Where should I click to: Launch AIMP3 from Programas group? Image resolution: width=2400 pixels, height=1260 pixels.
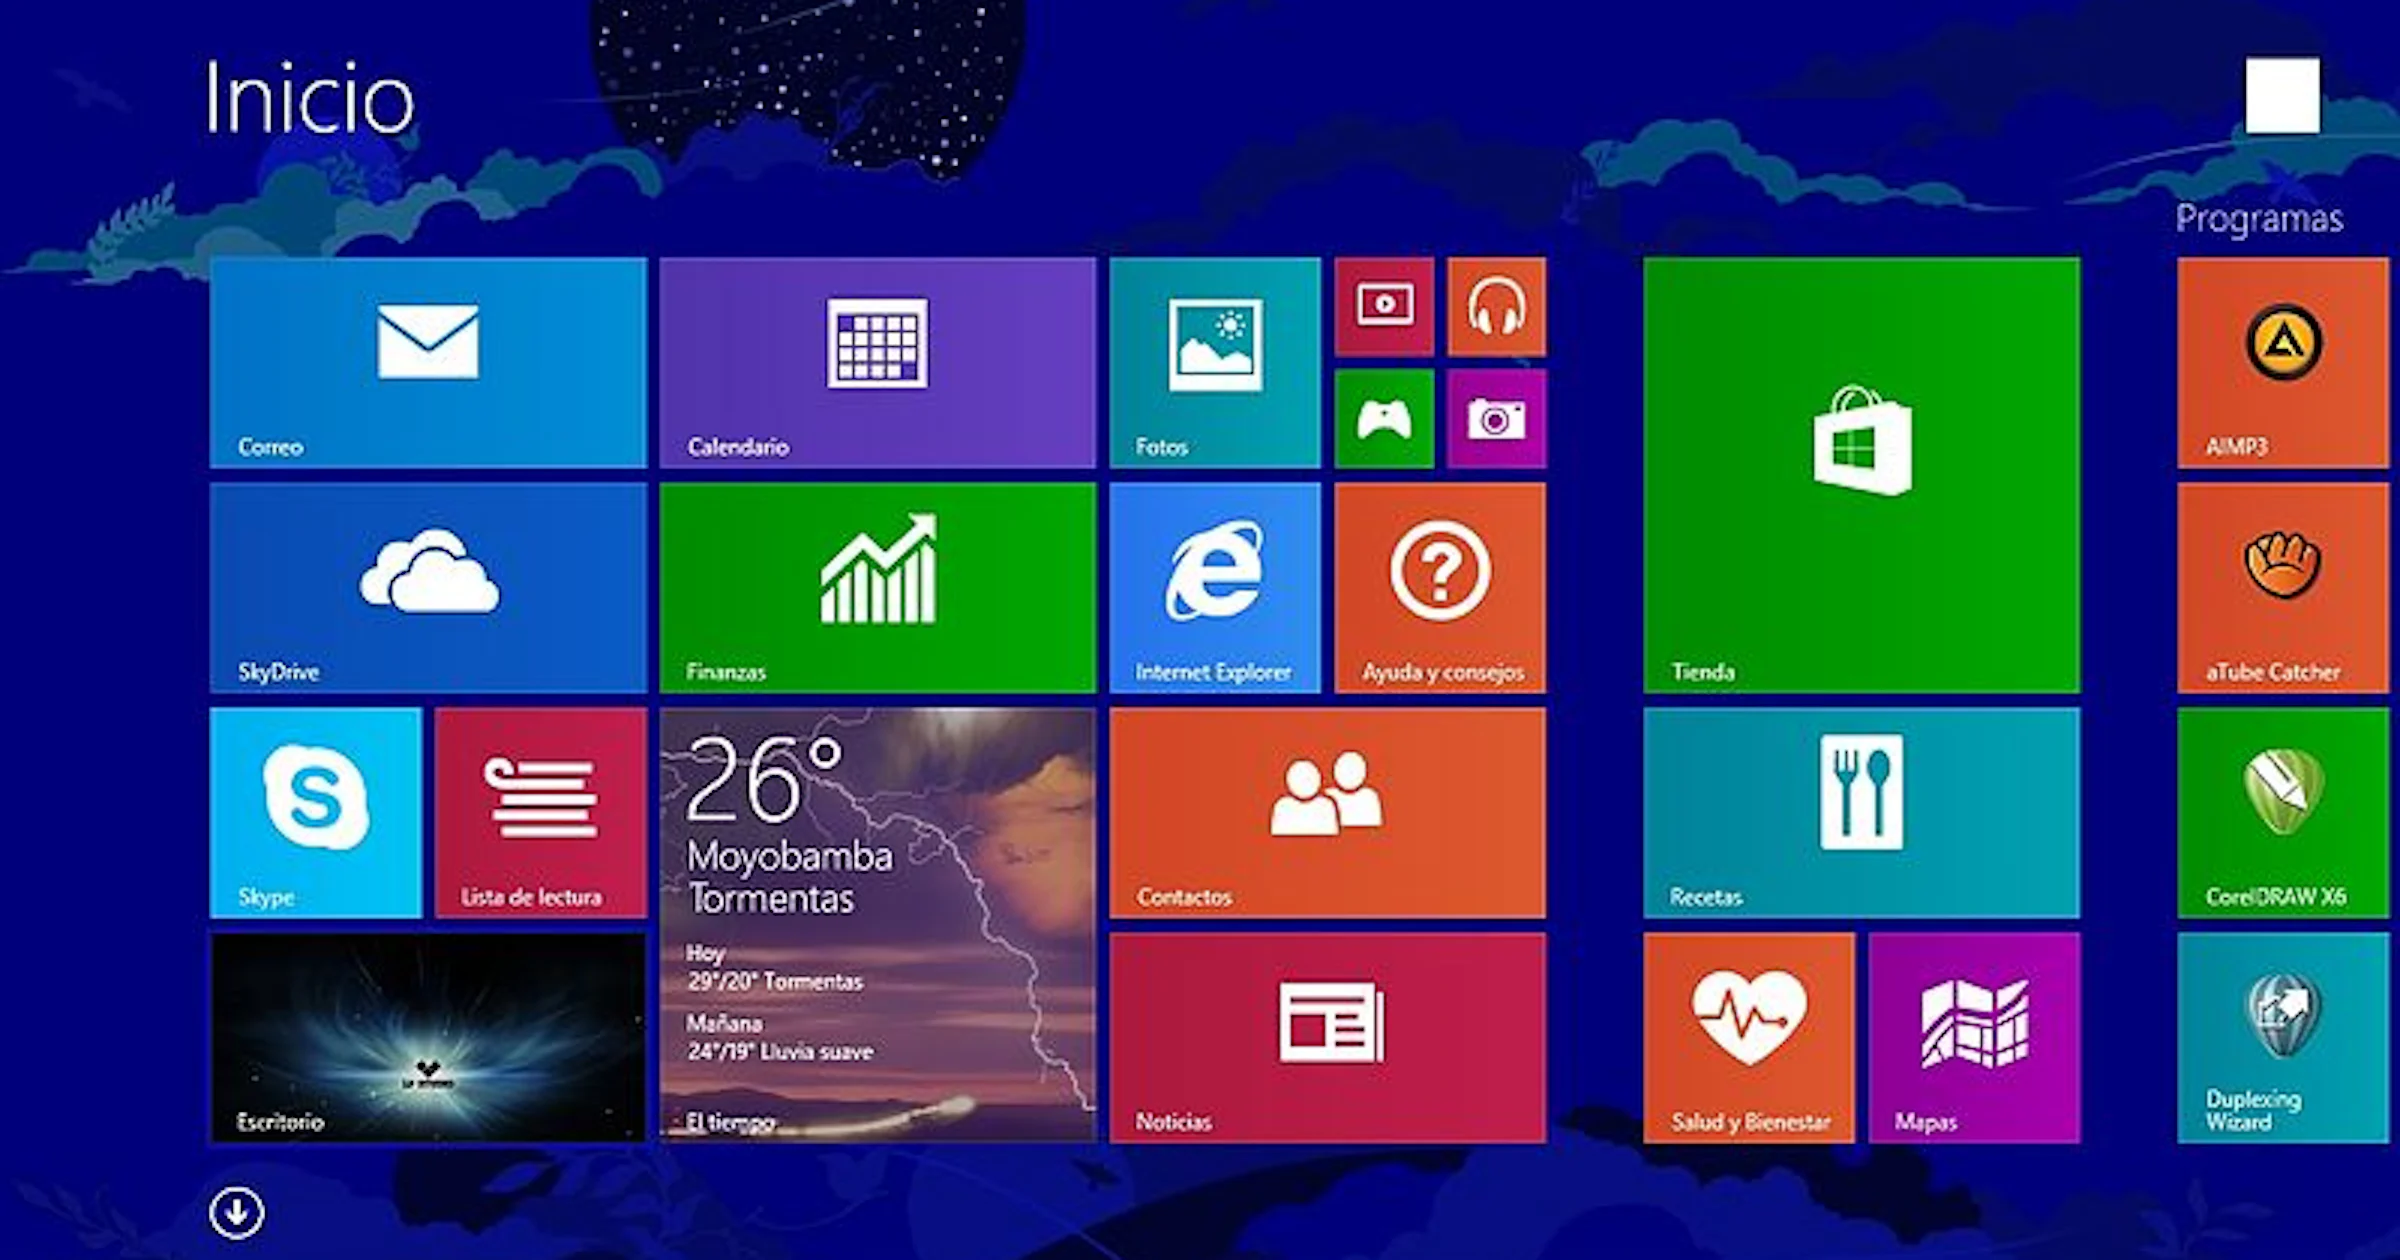[x=2283, y=363]
